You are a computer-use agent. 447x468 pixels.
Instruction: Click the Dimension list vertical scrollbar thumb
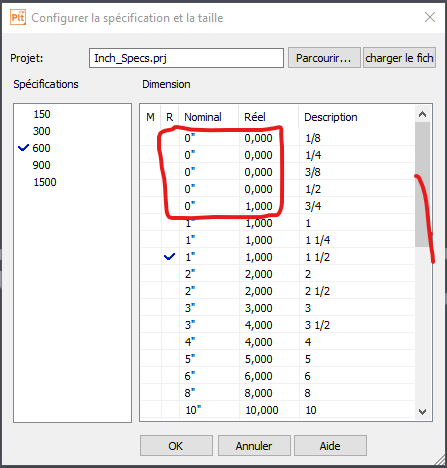click(x=422, y=185)
